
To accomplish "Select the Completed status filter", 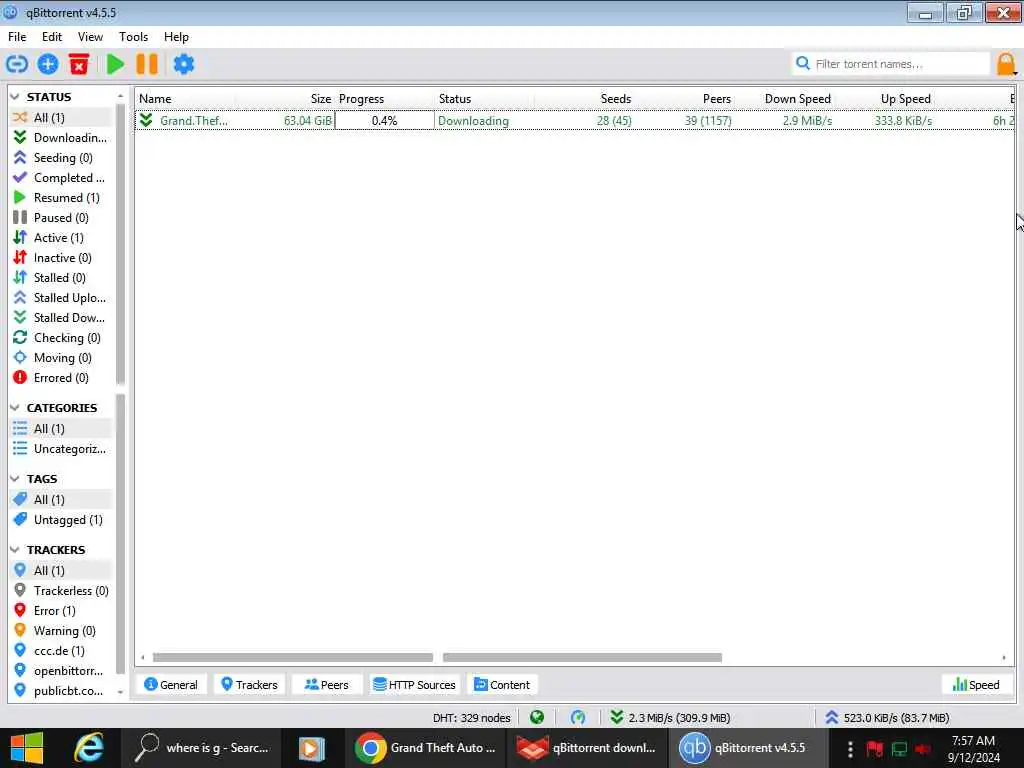I will (61, 178).
